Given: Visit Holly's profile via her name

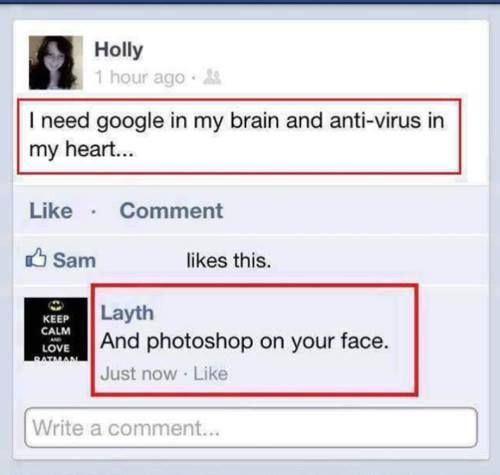Looking at the screenshot, I should [x=119, y=50].
